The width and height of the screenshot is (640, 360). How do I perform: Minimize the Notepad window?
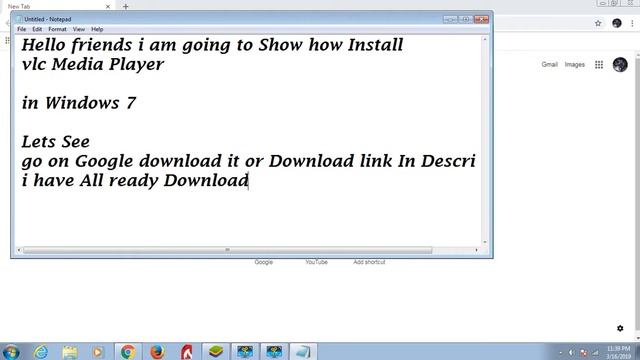click(450, 19)
